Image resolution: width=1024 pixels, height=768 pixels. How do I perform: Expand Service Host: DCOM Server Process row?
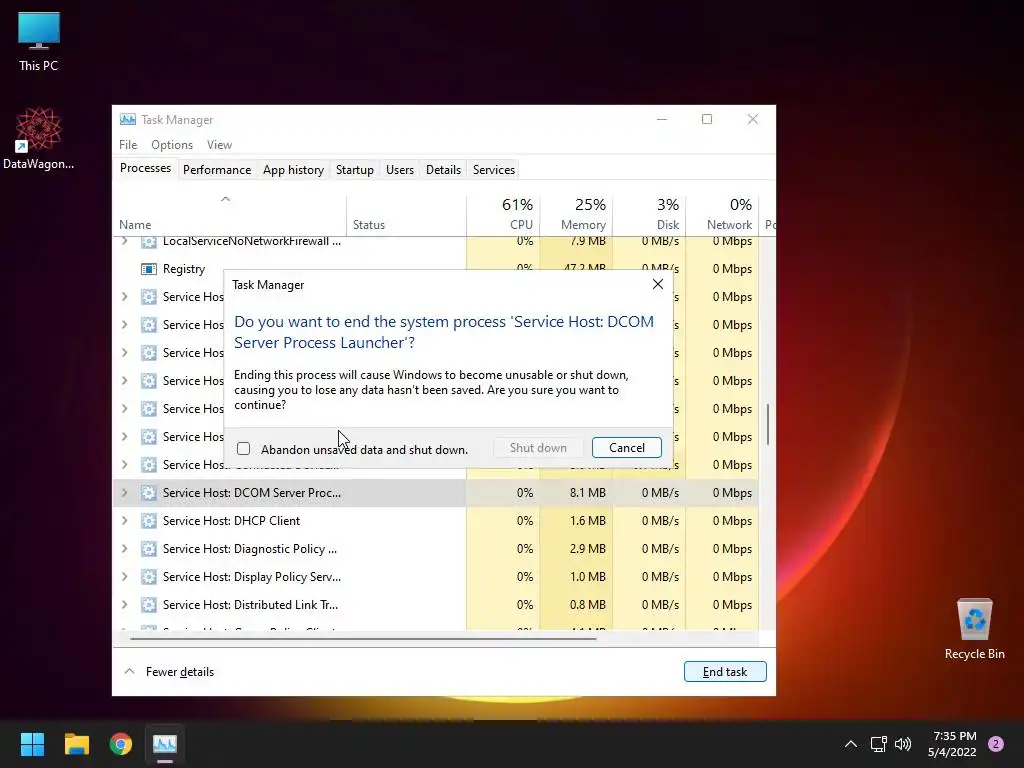tap(125, 493)
